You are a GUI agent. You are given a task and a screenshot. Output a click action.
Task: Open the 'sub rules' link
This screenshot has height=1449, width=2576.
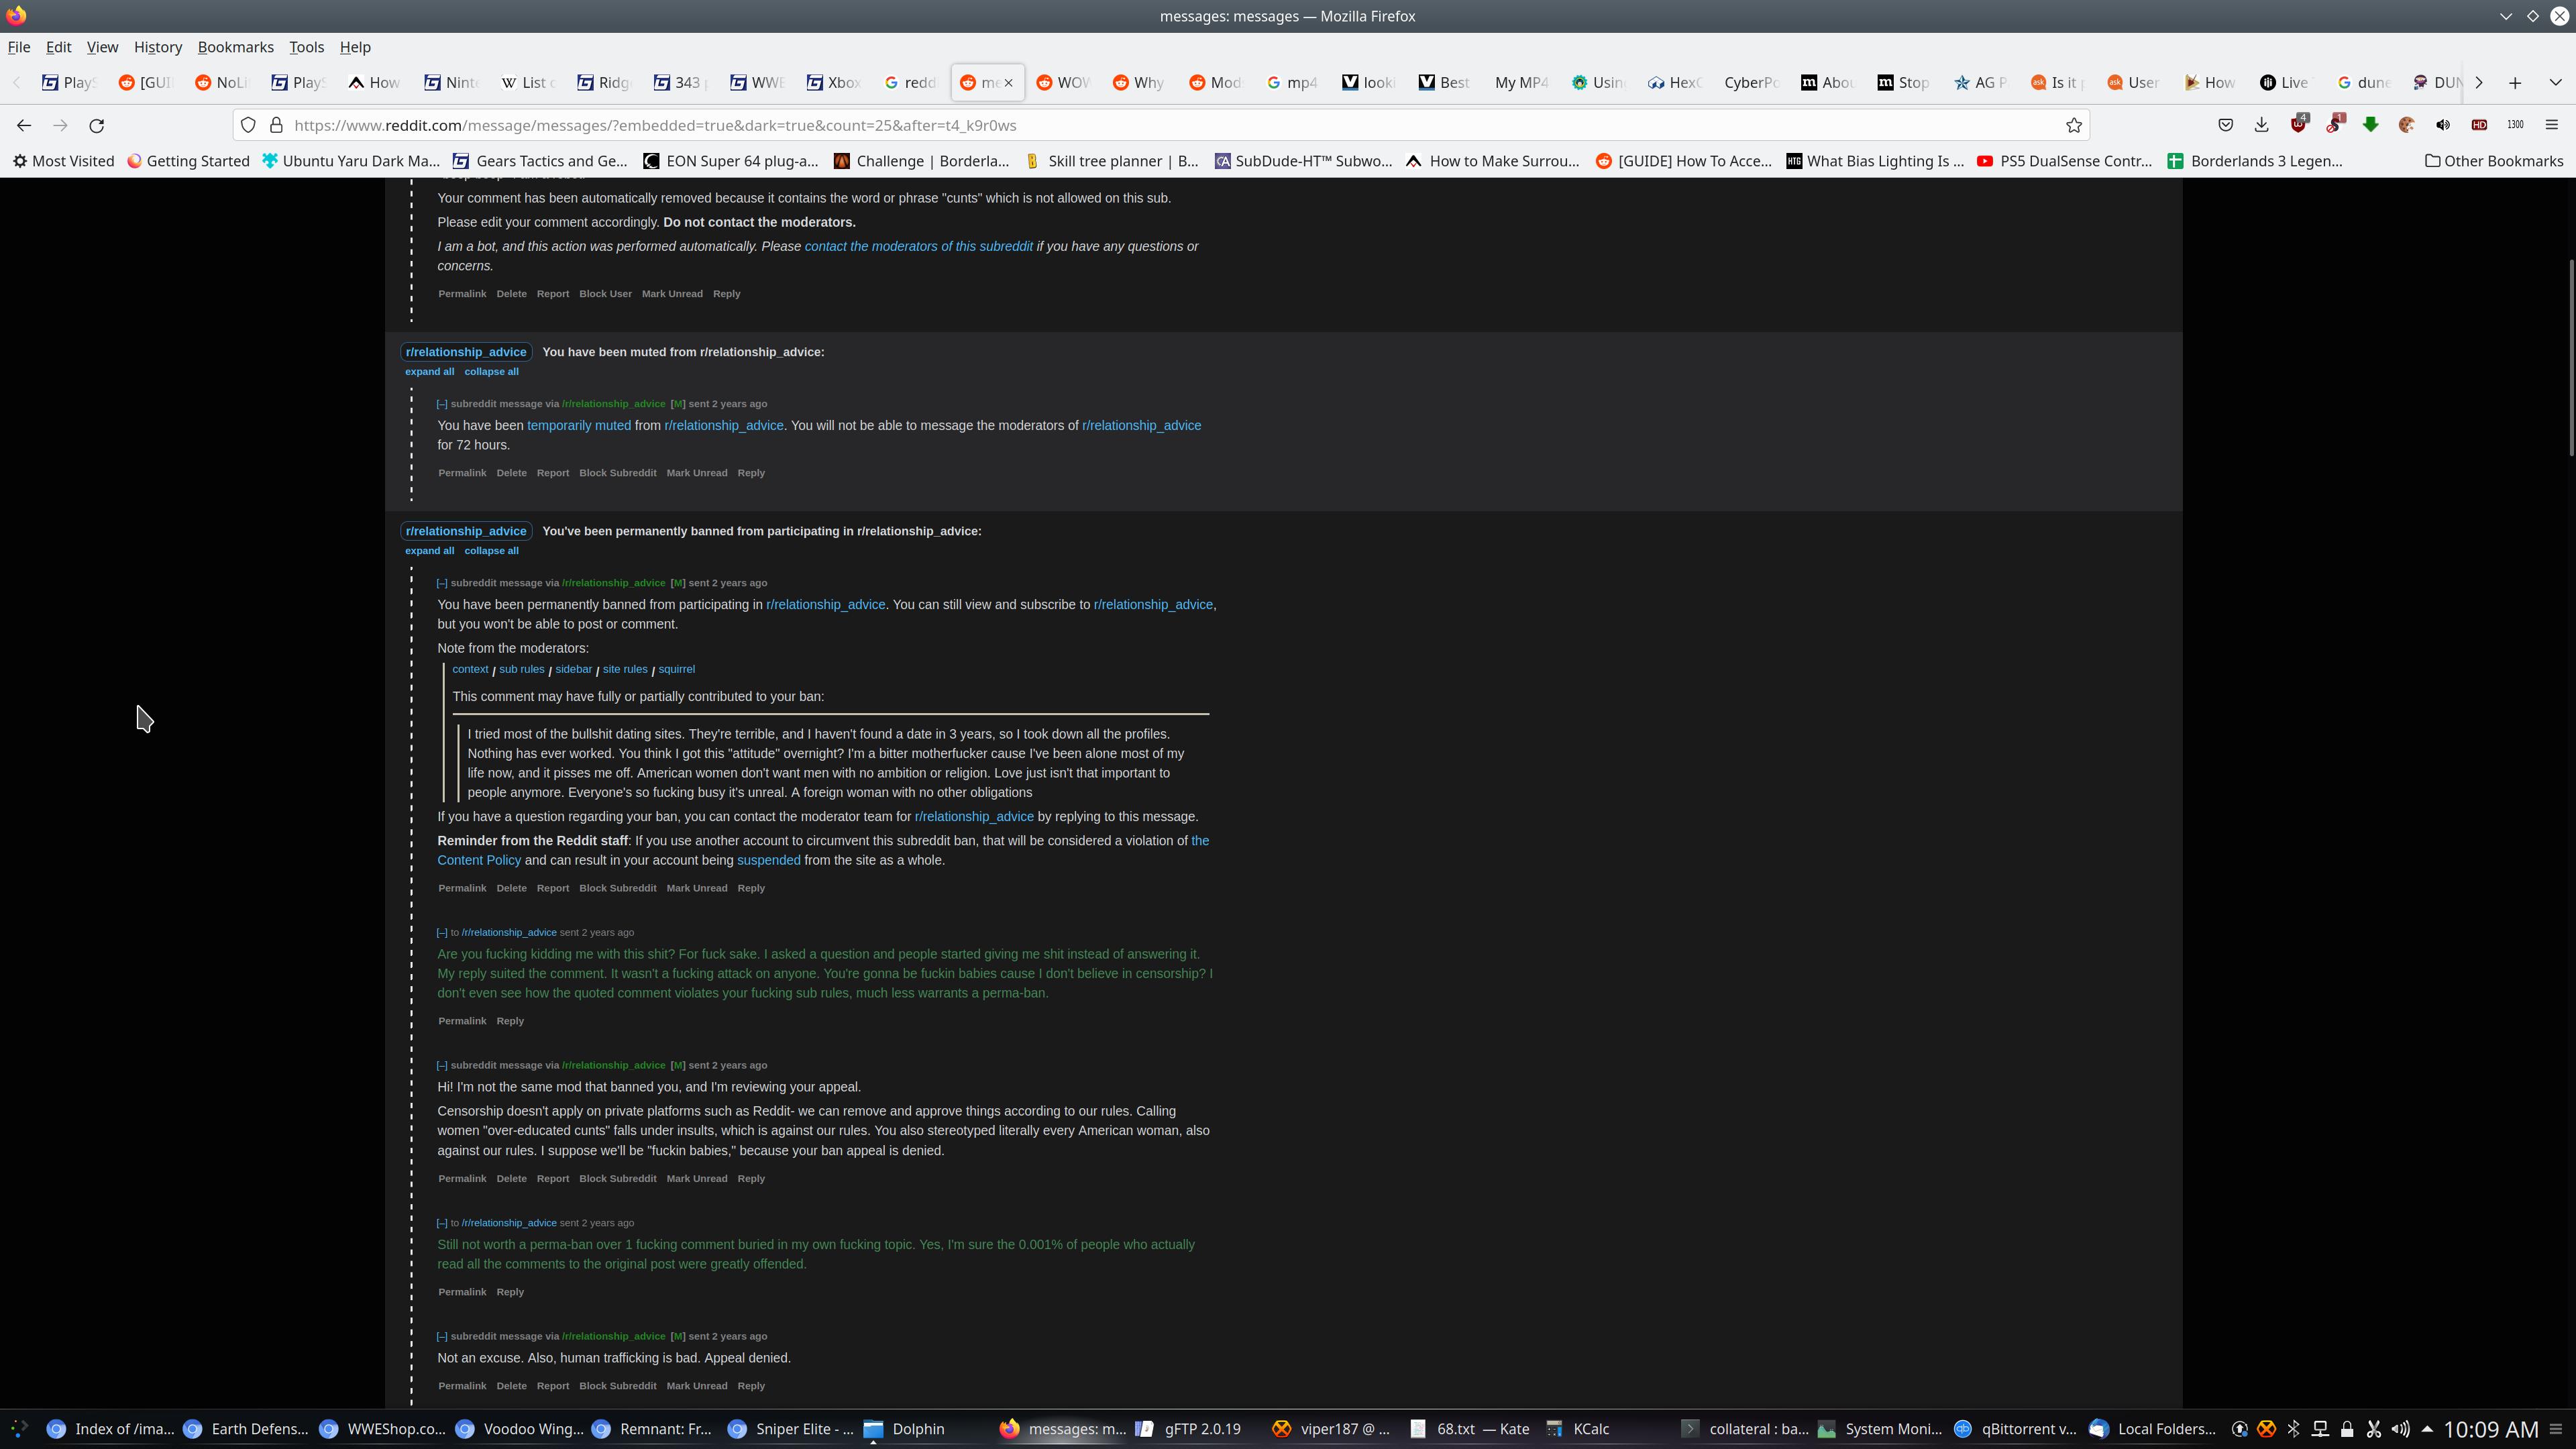(x=521, y=670)
